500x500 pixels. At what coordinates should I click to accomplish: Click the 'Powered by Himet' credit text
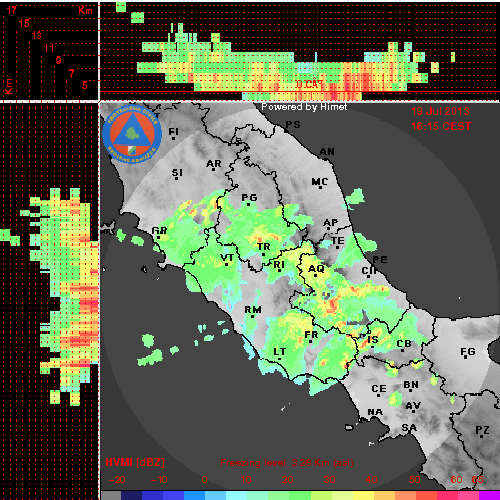click(x=304, y=107)
